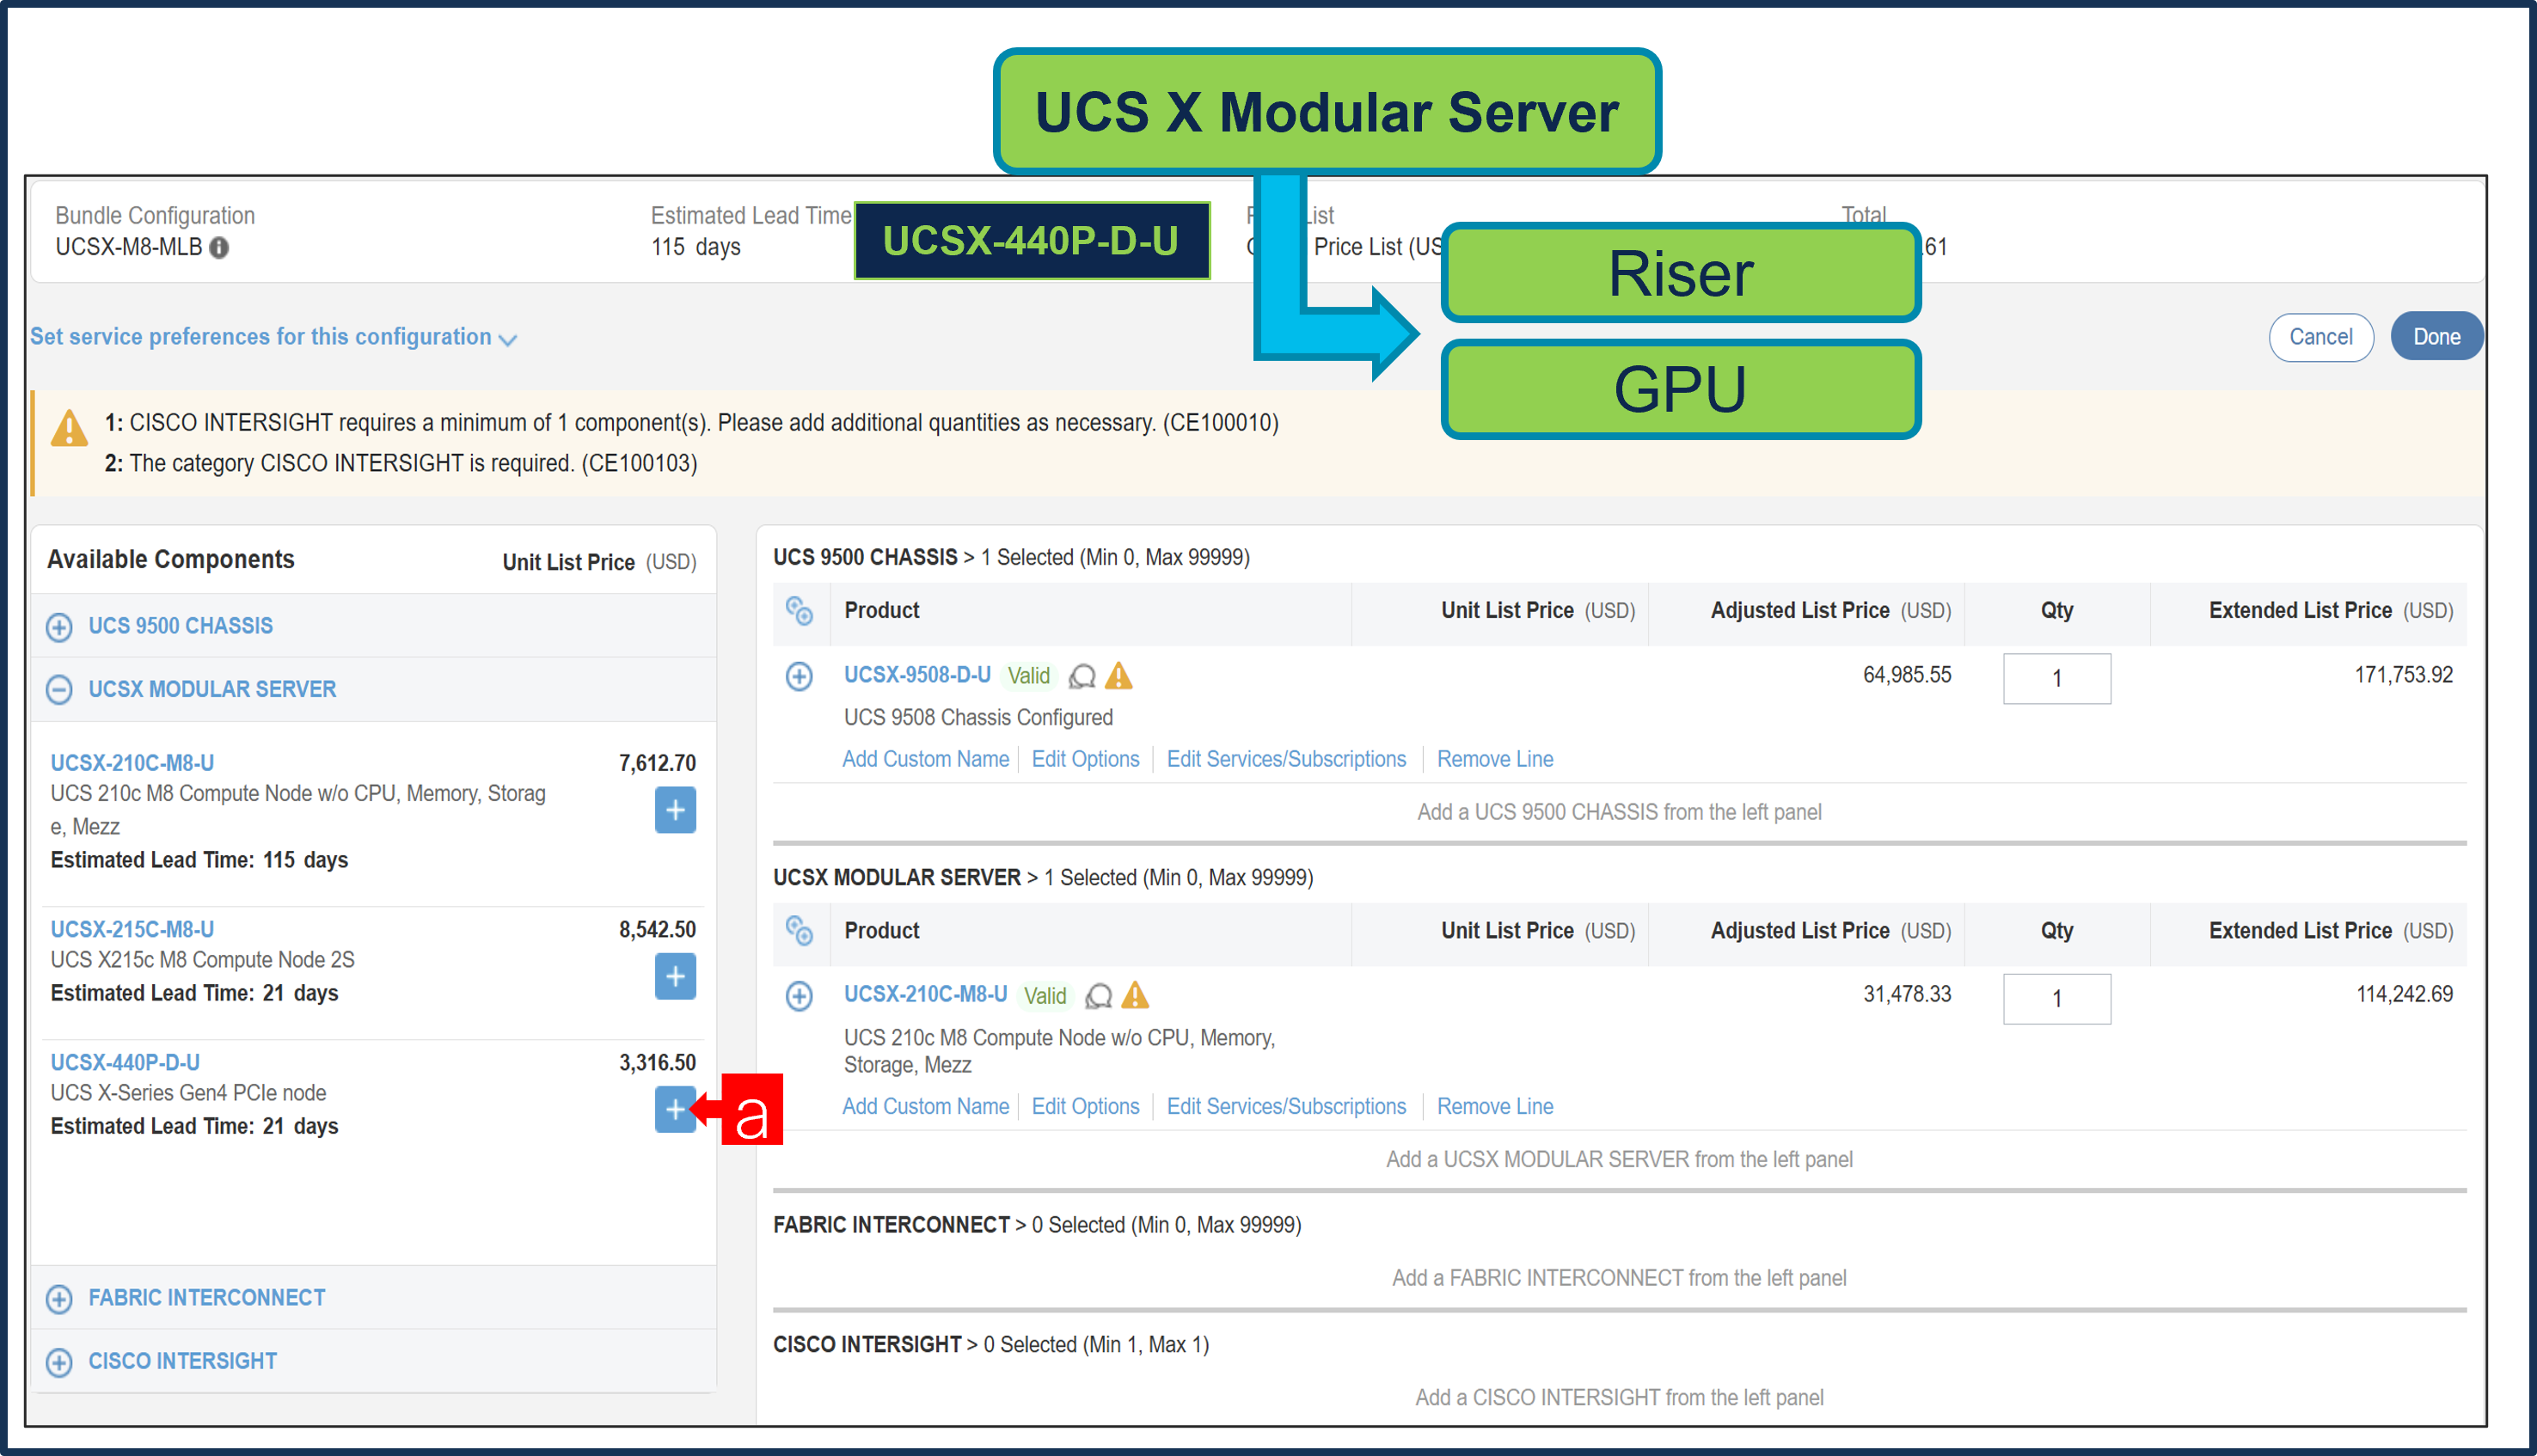Add Custom Name for UCS 210c Compute Node
This screenshot has width=2537, height=1456.
point(925,1106)
